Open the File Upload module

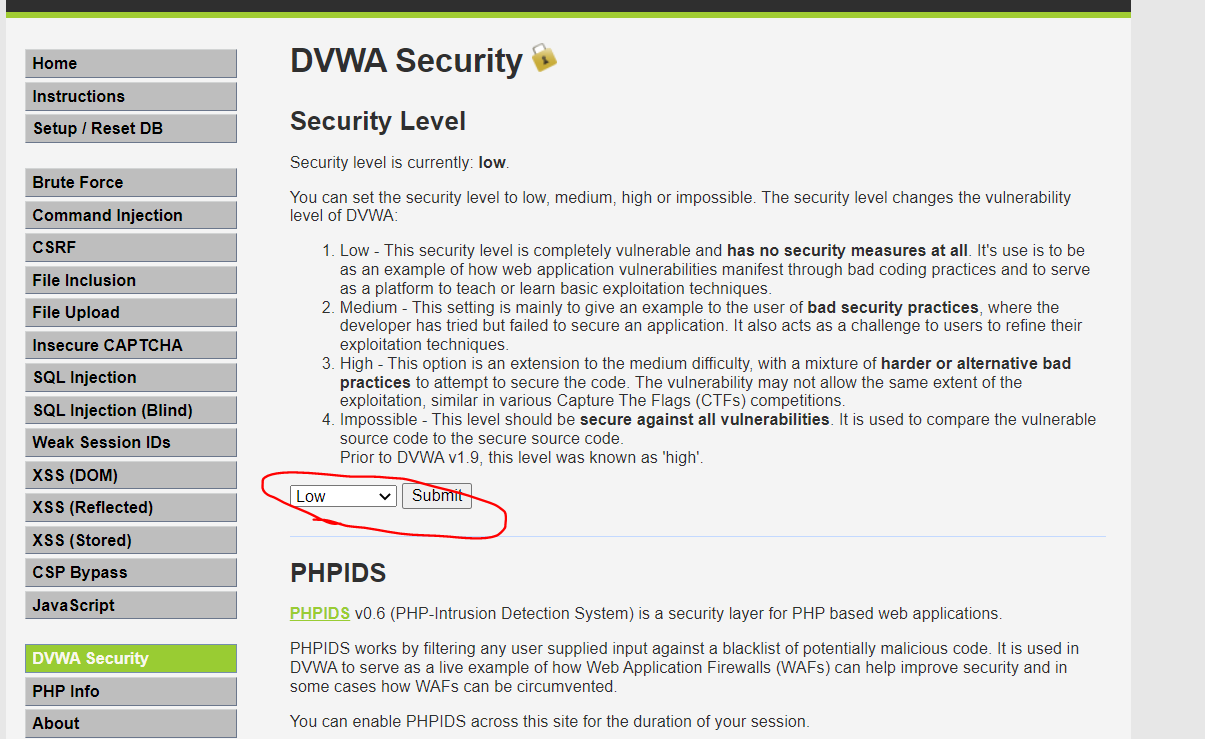coord(131,312)
